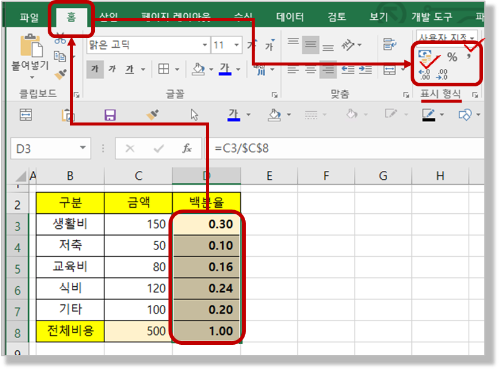
Task: Toggle bold formatting in font group
Action: pos(95,69)
